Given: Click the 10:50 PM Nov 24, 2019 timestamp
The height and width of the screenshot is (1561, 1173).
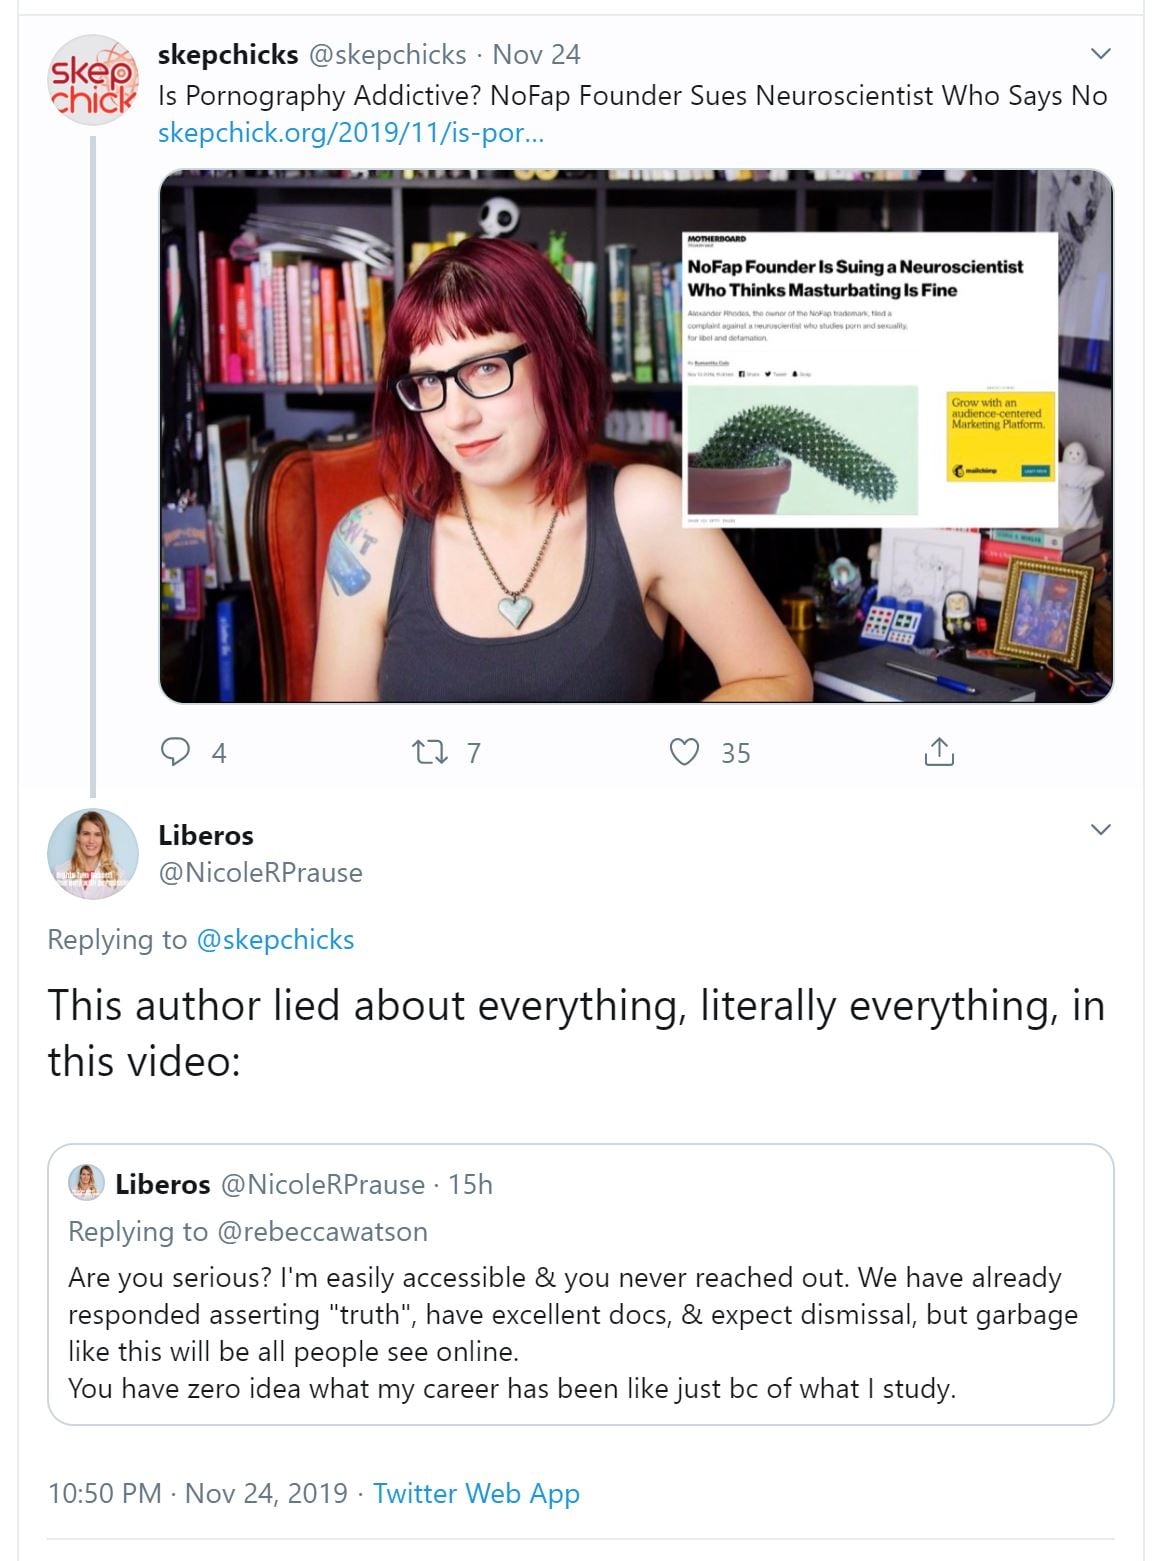Looking at the screenshot, I should pyautogui.click(x=198, y=1493).
